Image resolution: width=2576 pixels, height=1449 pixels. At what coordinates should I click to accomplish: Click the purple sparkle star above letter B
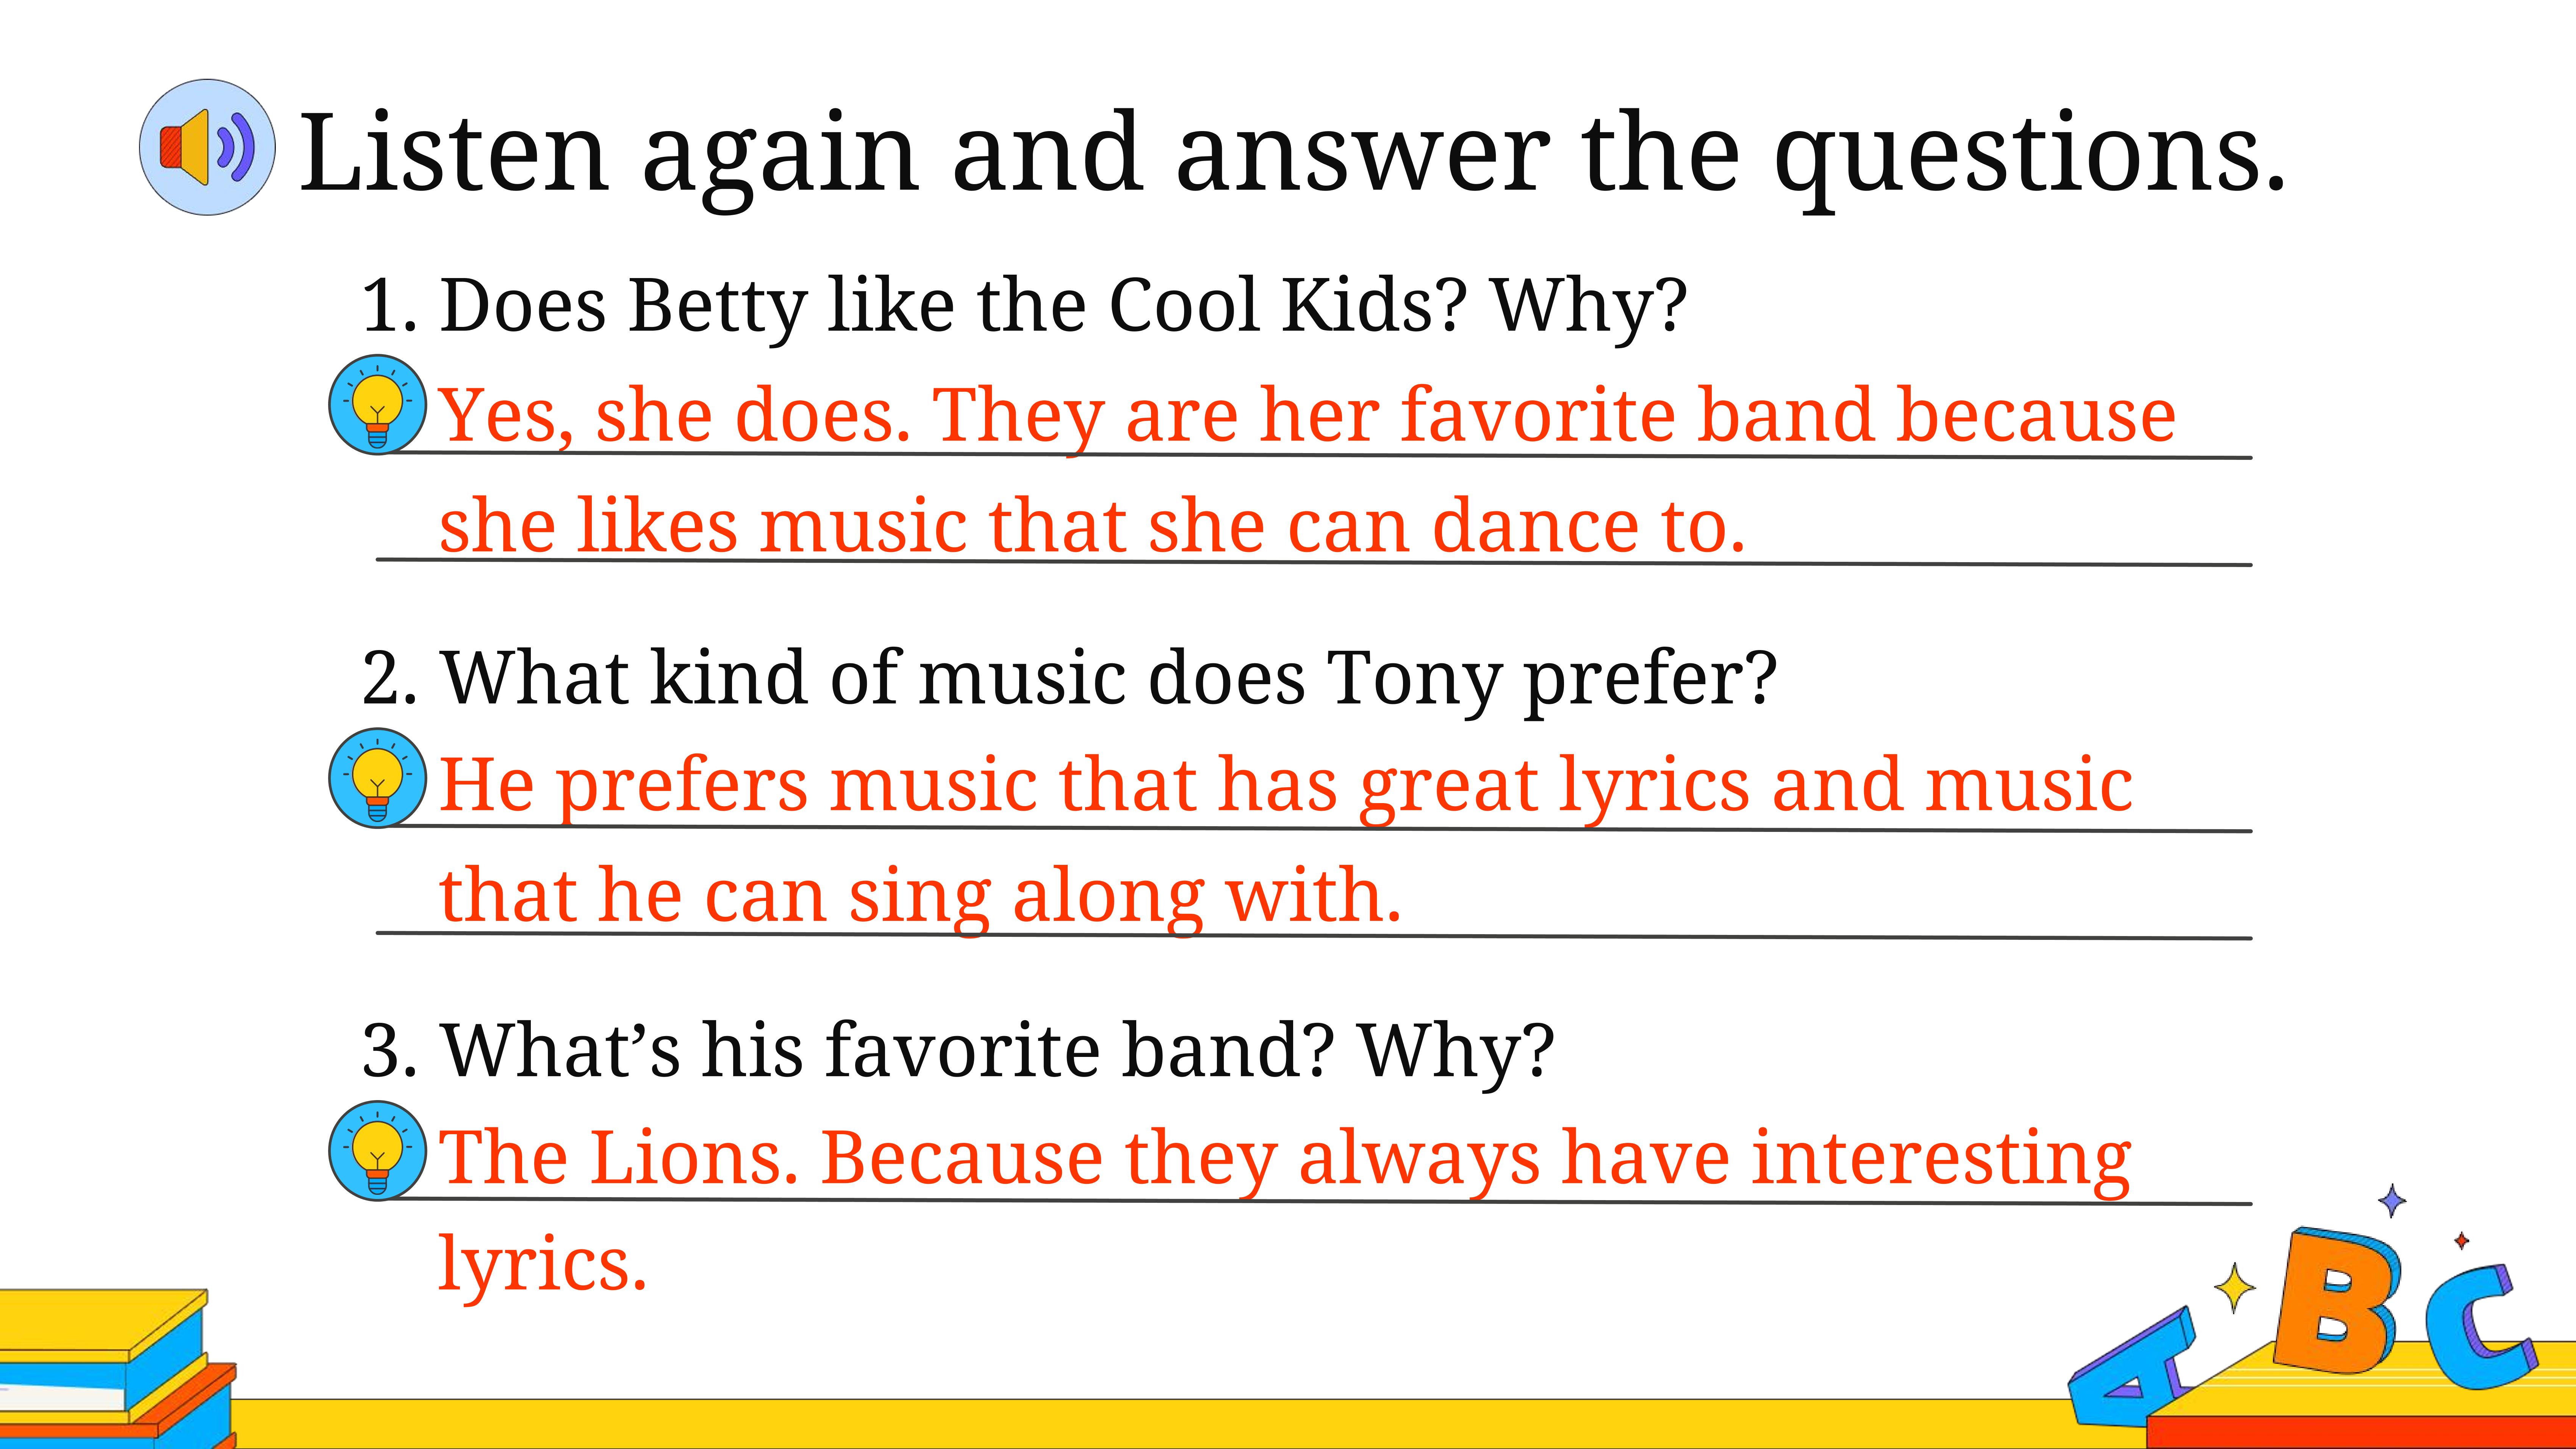click(2392, 1200)
